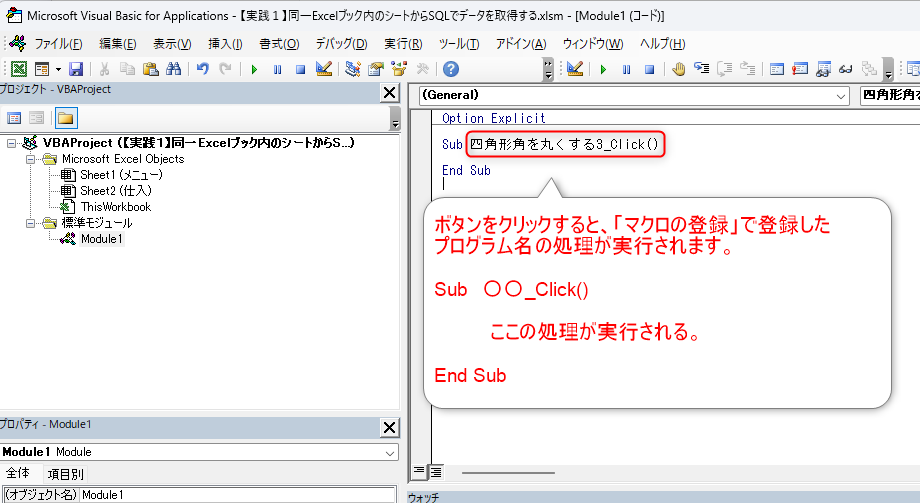Click the Toolbox hammer-and-wrench icon
Screen dimensions: 920x503
coord(422,69)
